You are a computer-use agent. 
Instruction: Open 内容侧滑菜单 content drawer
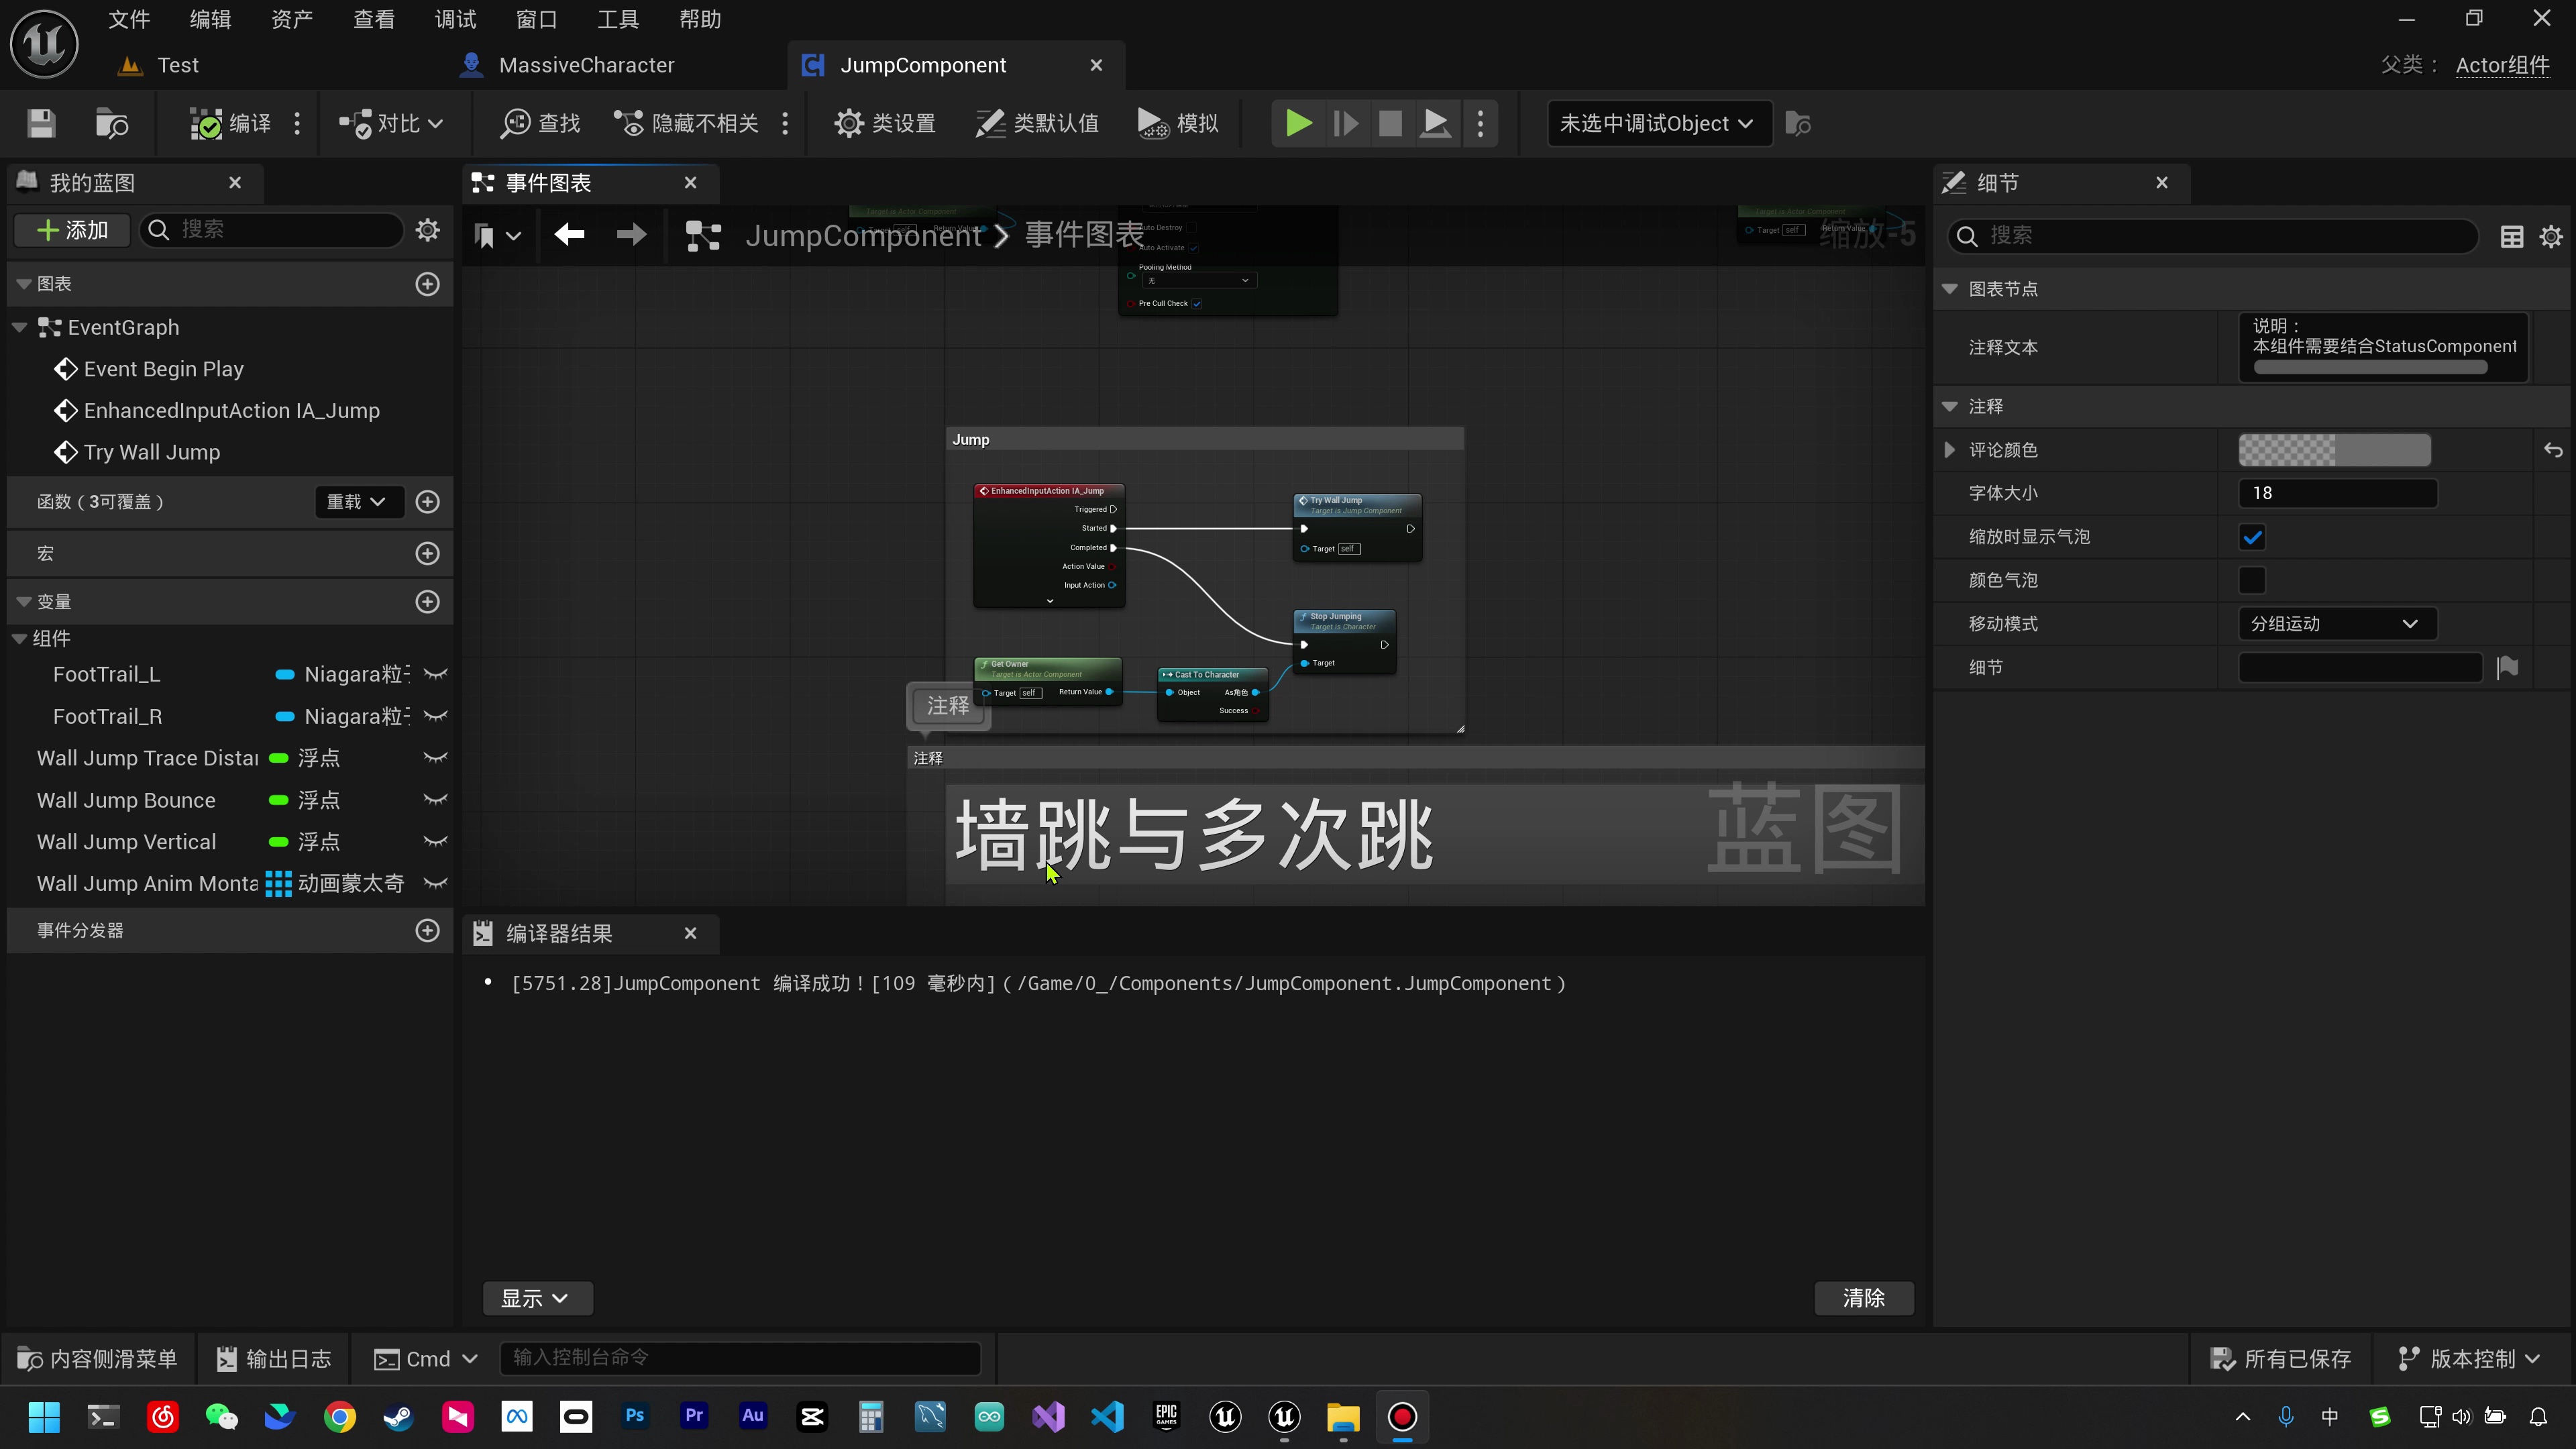pyautogui.click(x=98, y=1359)
